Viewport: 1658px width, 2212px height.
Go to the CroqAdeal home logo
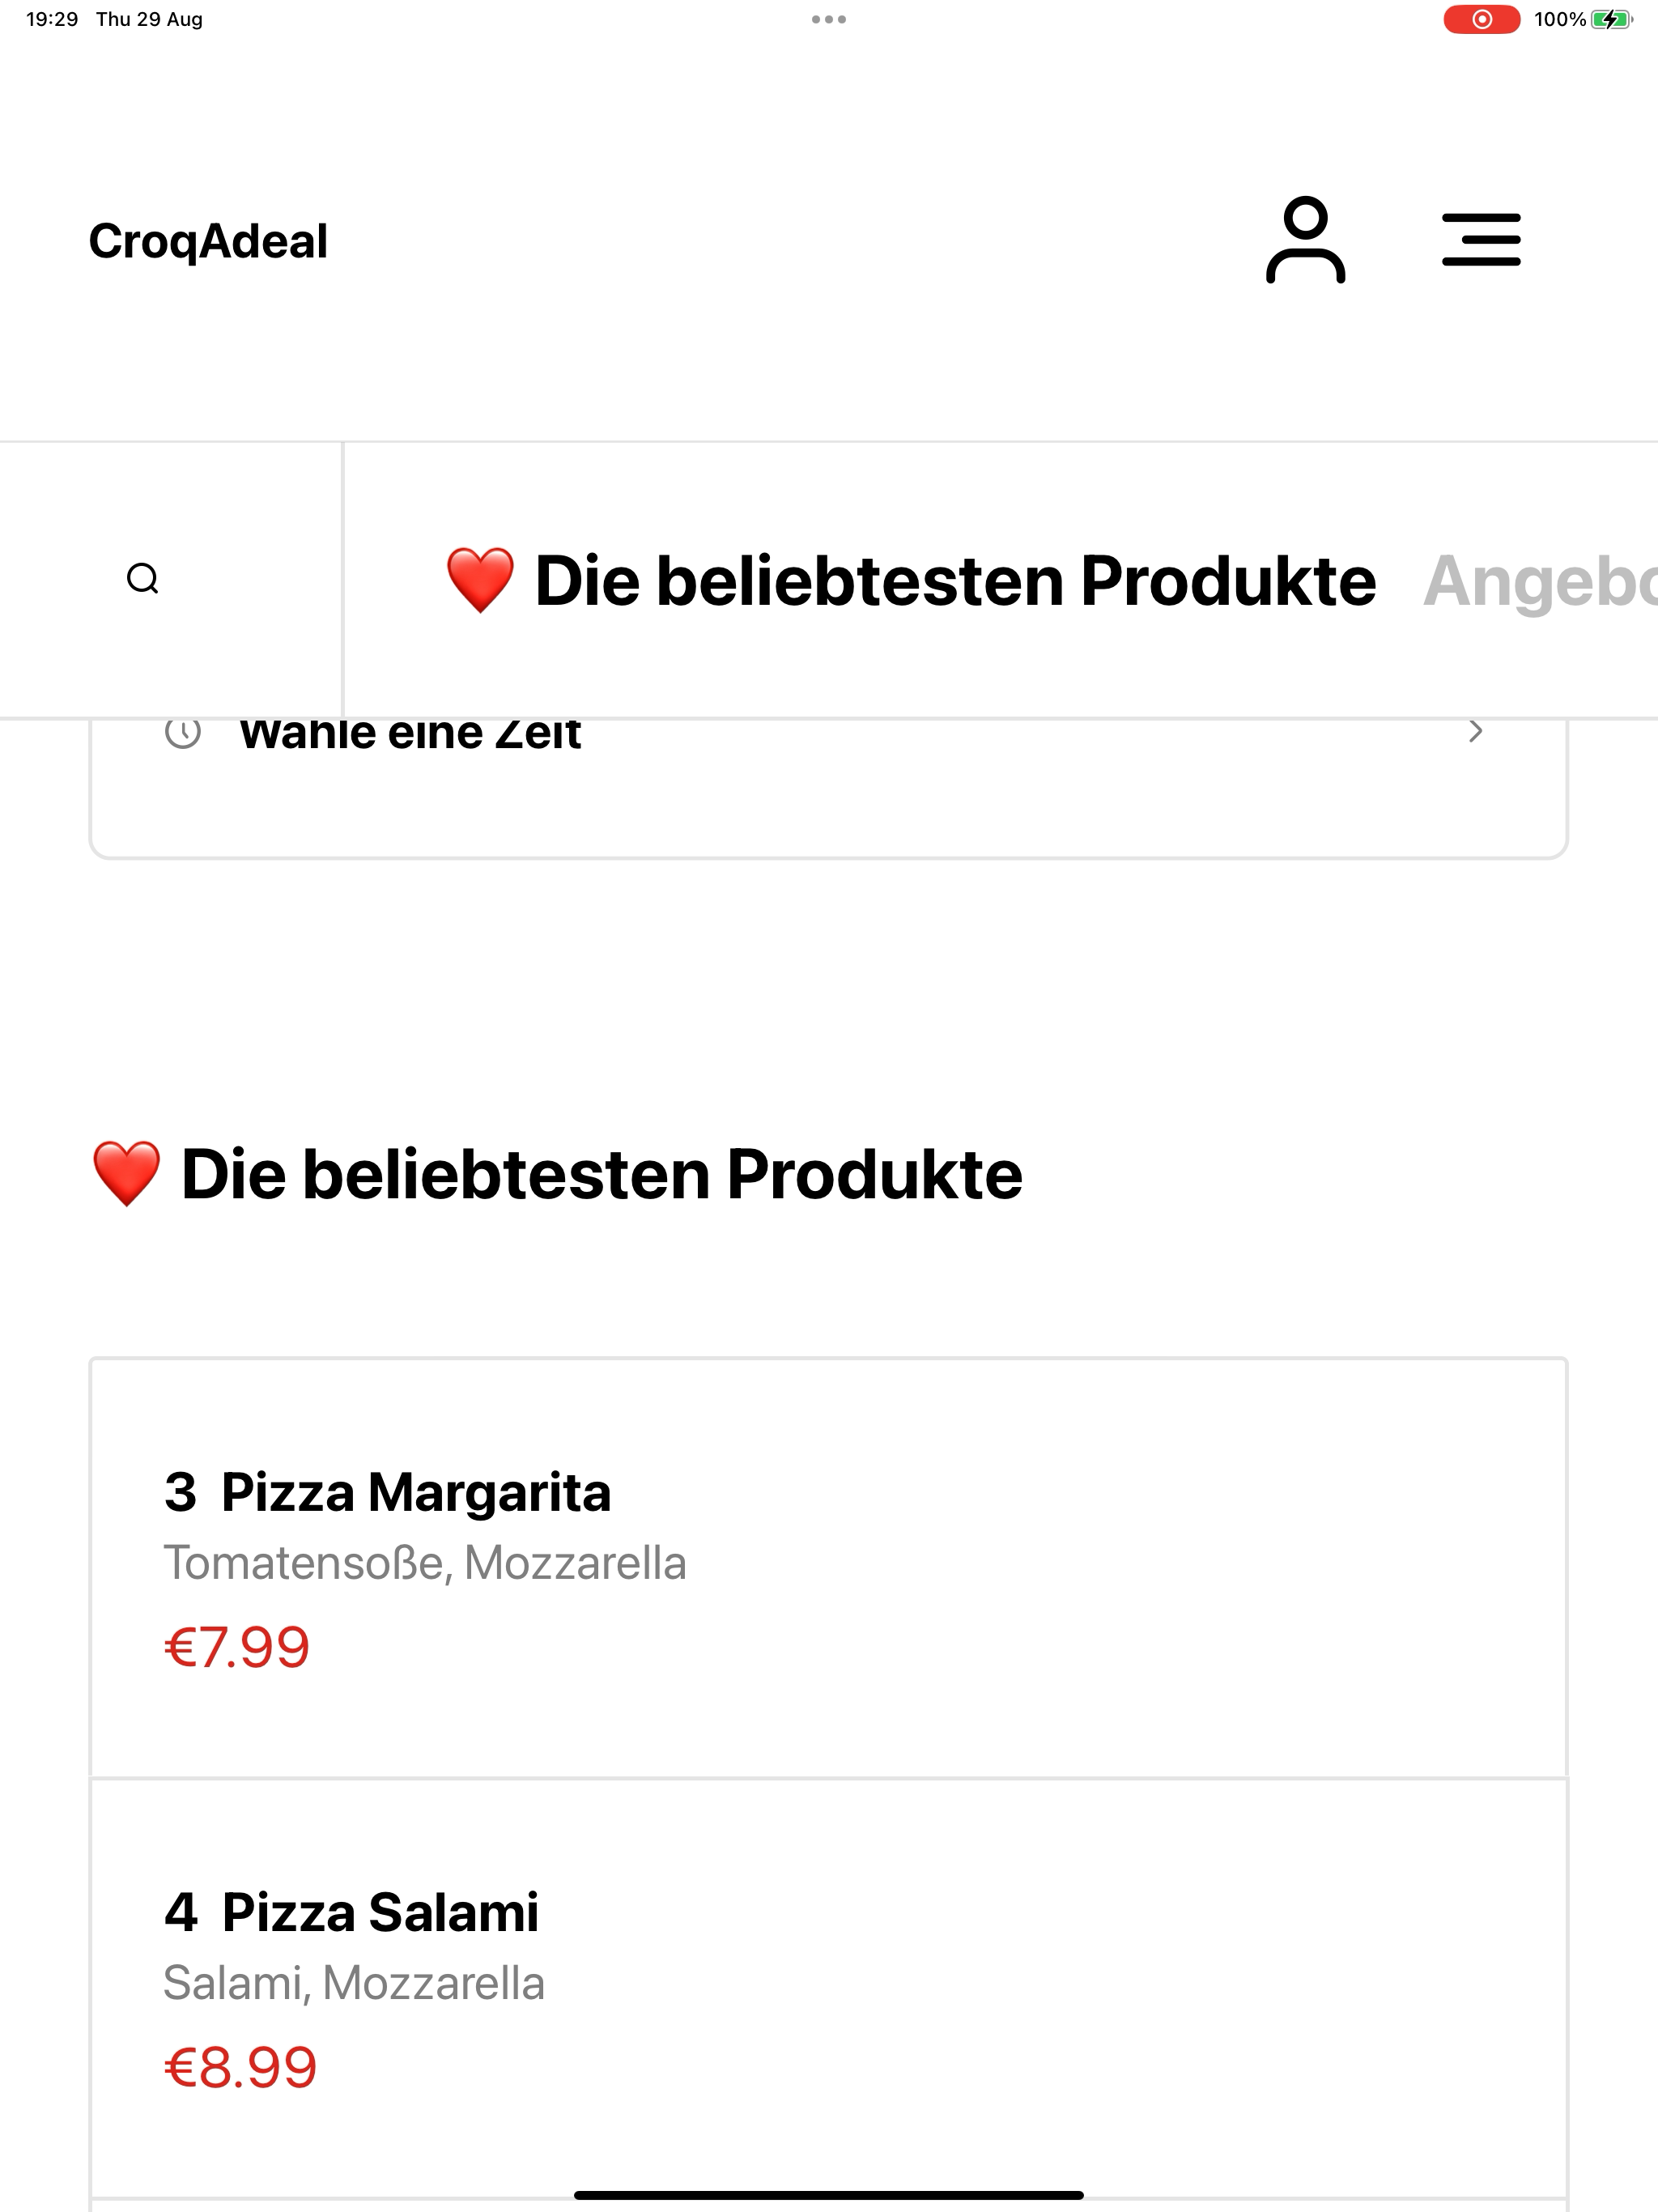pyautogui.click(x=208, y=241)
